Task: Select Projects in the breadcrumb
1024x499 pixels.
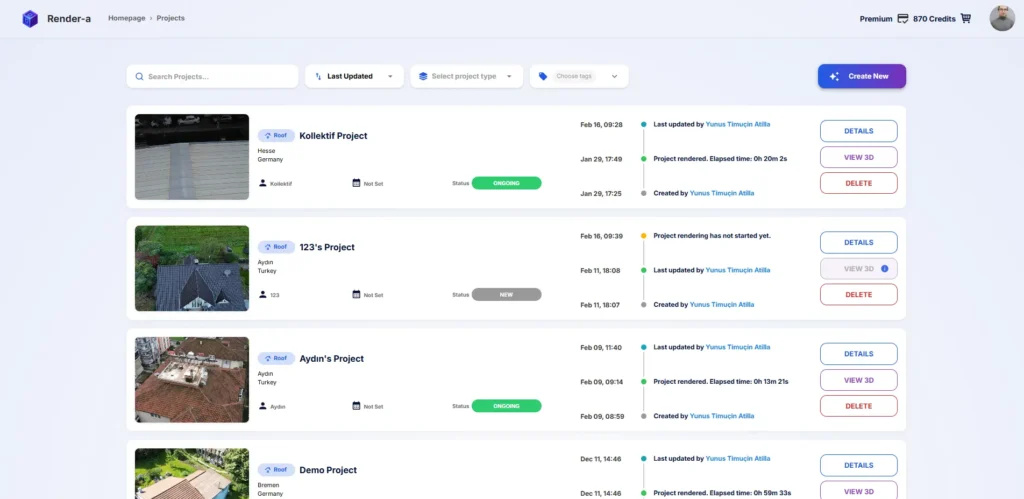Action: (170, 18)
